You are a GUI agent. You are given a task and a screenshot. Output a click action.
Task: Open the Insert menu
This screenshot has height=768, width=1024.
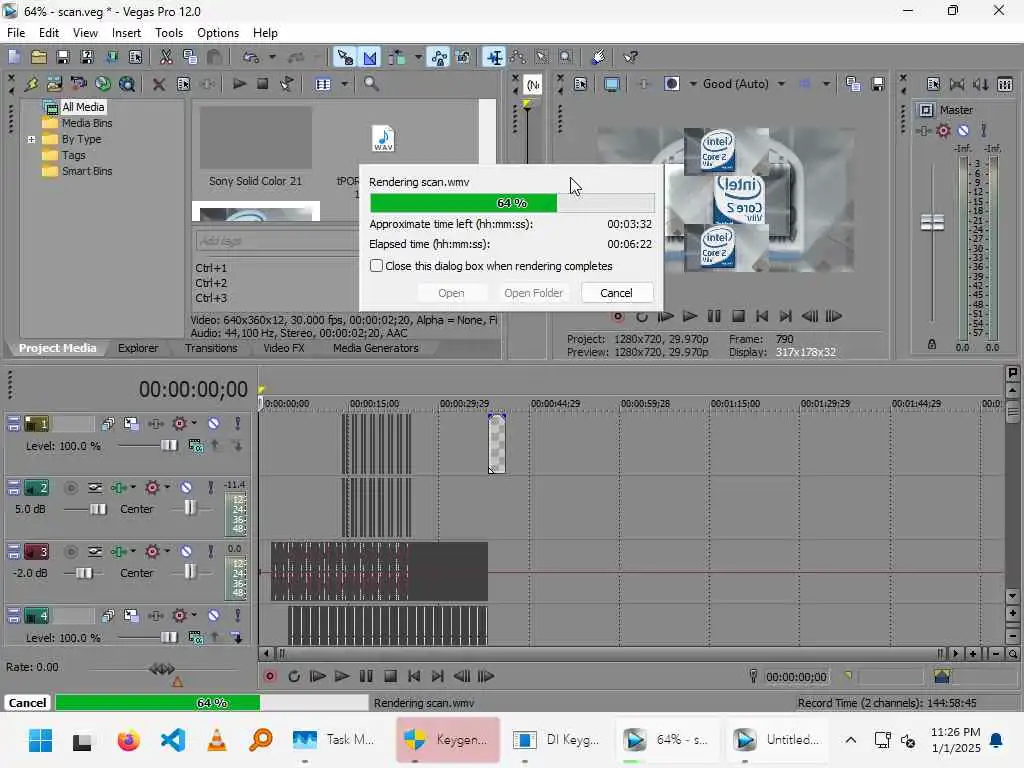[x=126, y=33]
